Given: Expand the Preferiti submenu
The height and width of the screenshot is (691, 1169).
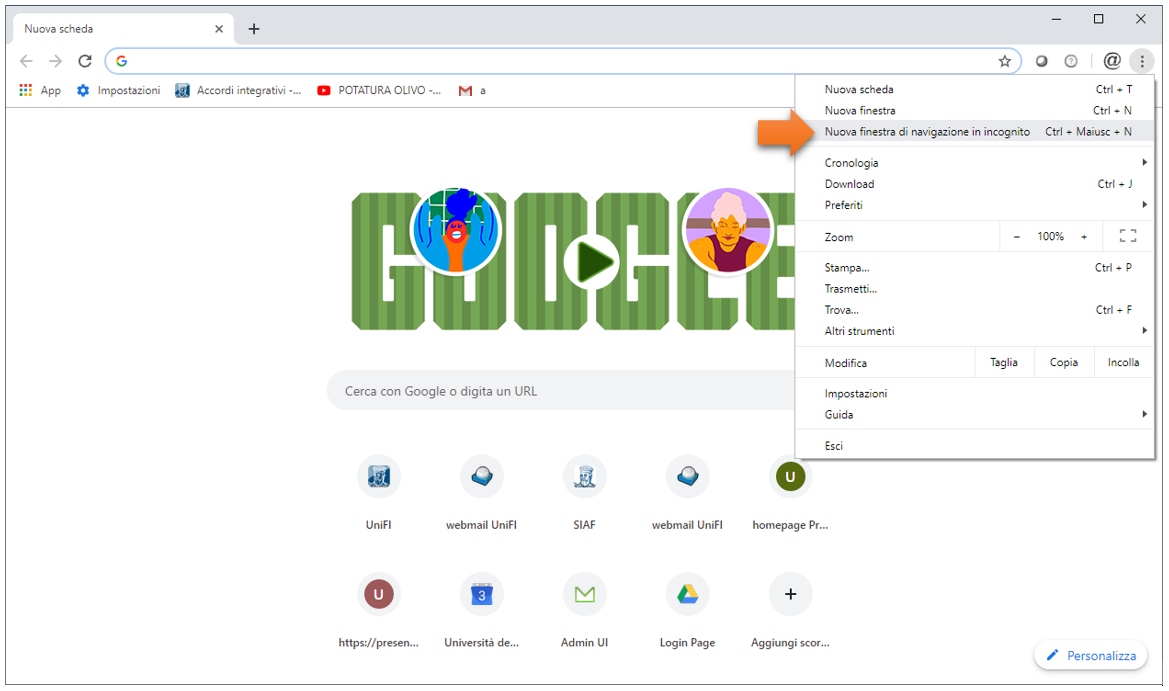Looking at the screenshot, I should tap(975, 205).
